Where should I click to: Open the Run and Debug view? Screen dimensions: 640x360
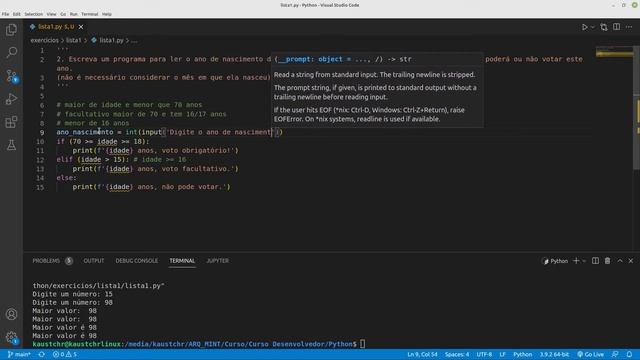(x=11, y=99)
